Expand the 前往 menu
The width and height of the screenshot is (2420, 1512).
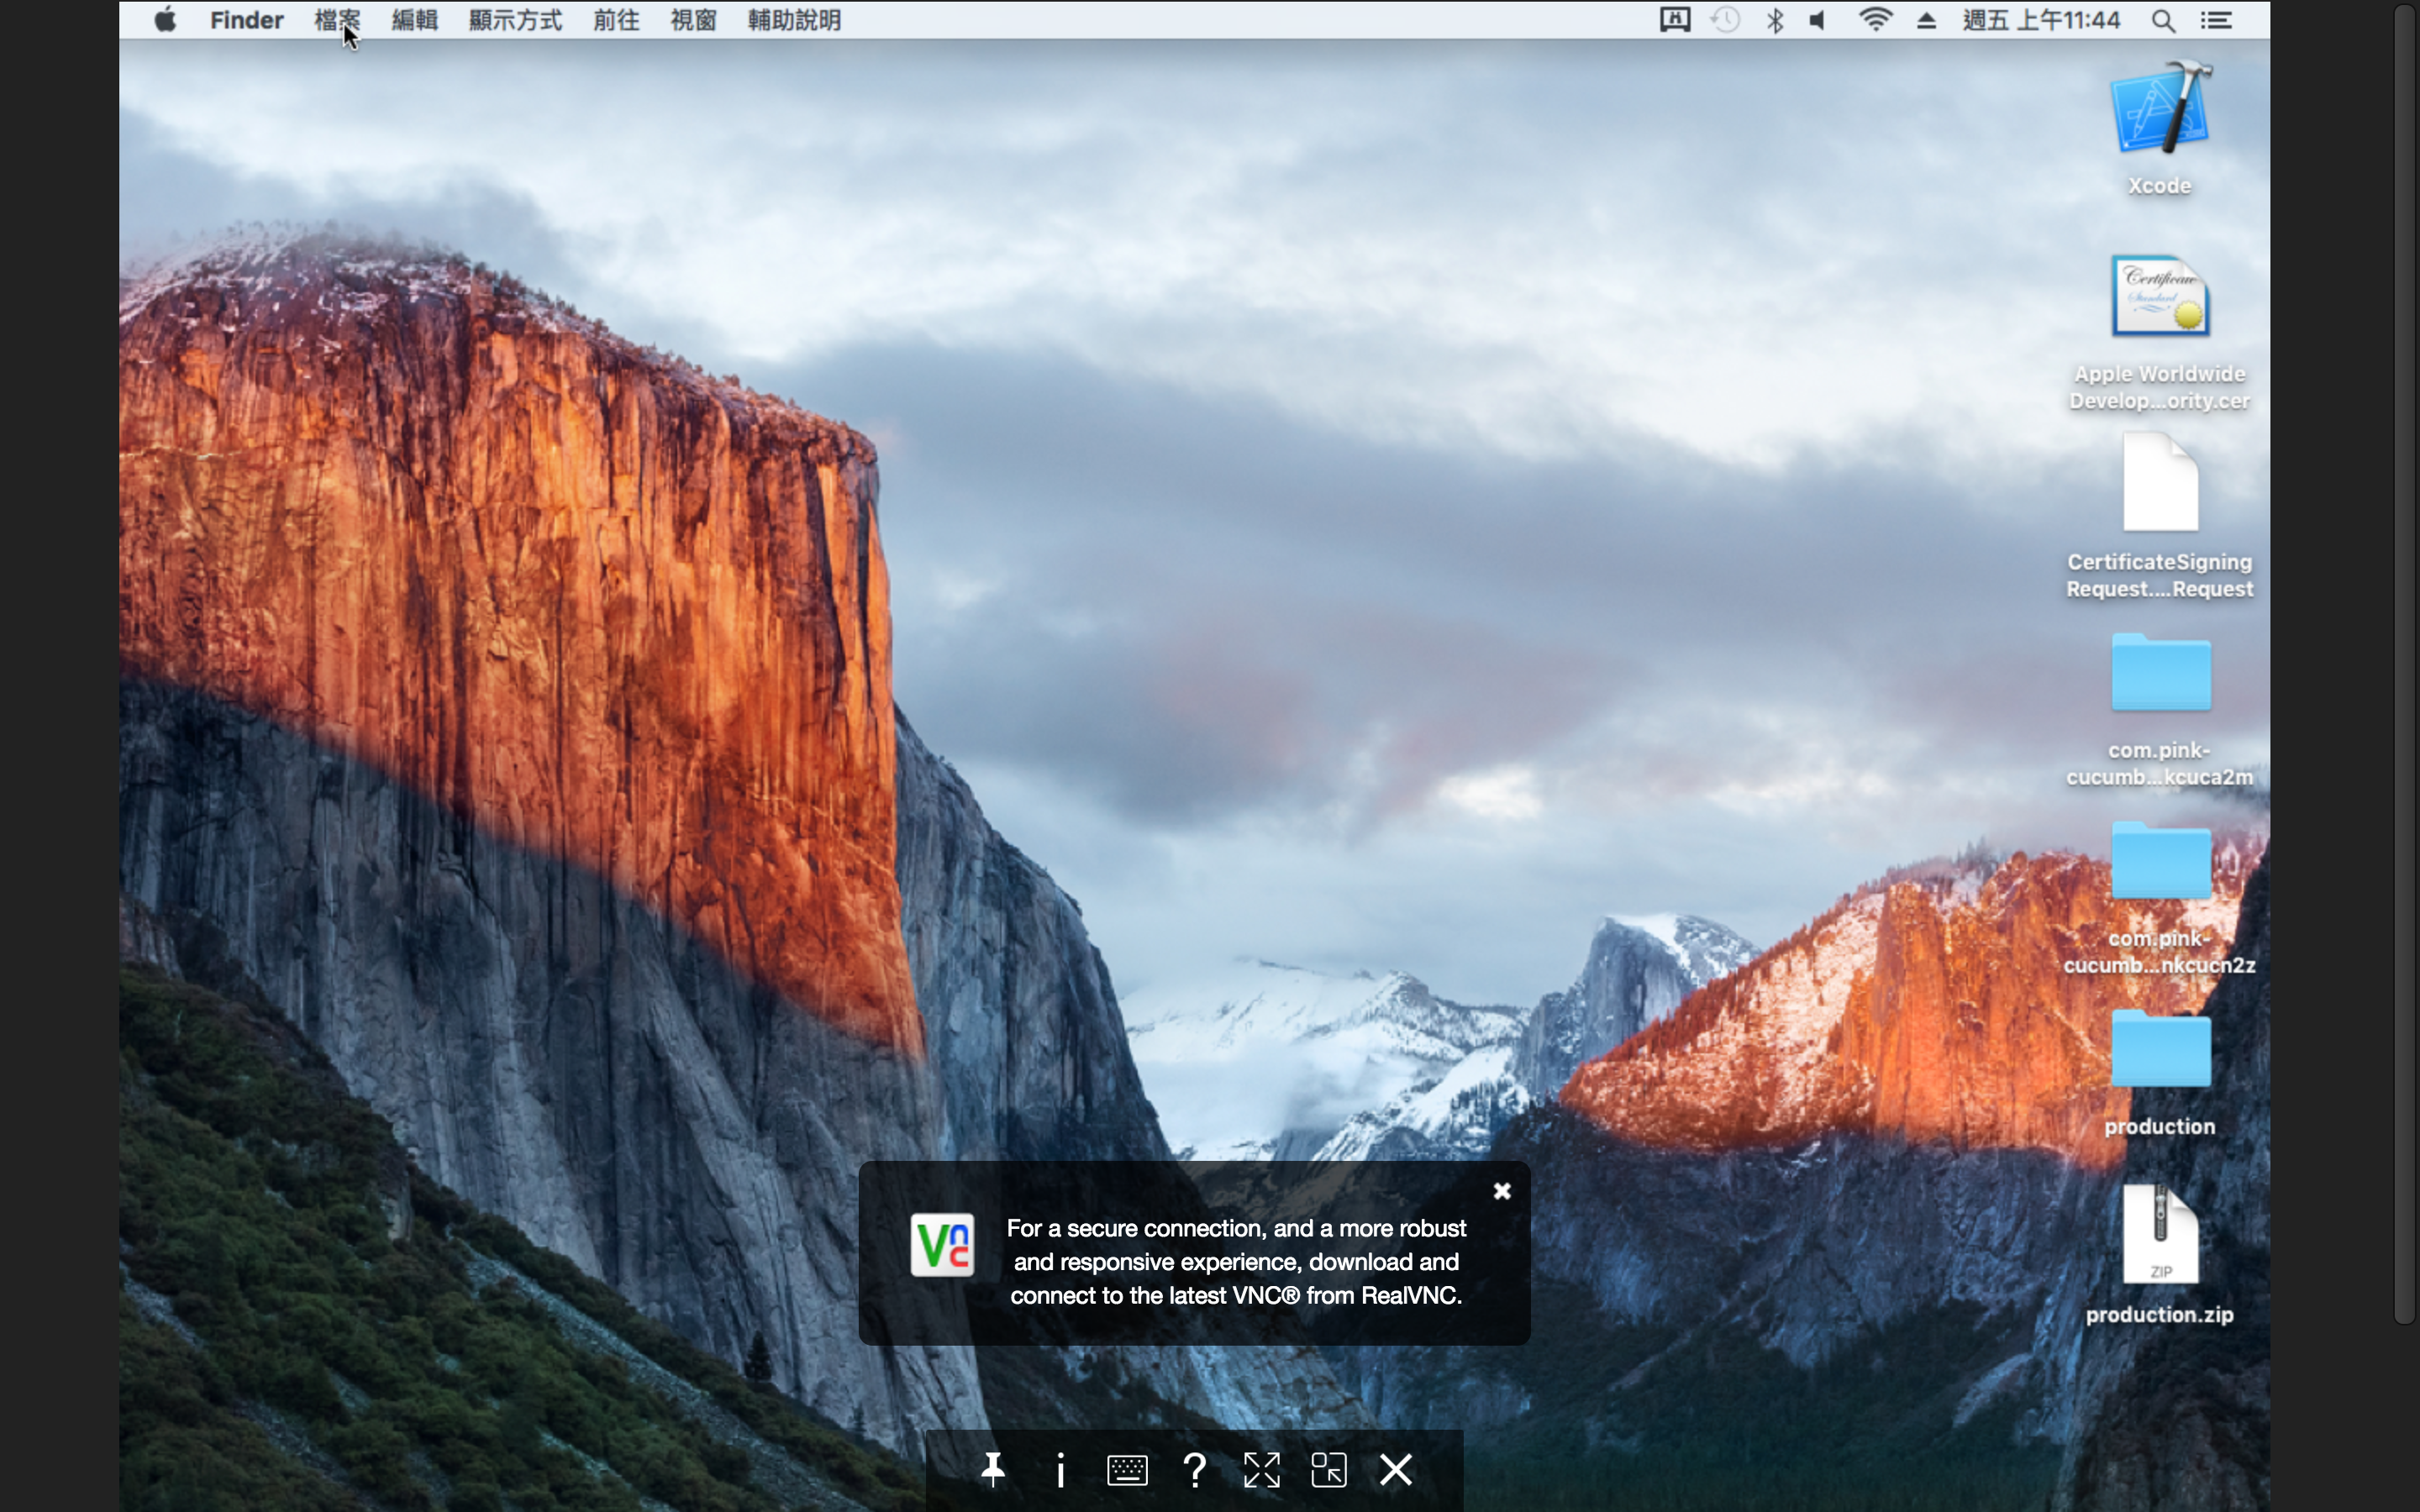tap(615, 20)
